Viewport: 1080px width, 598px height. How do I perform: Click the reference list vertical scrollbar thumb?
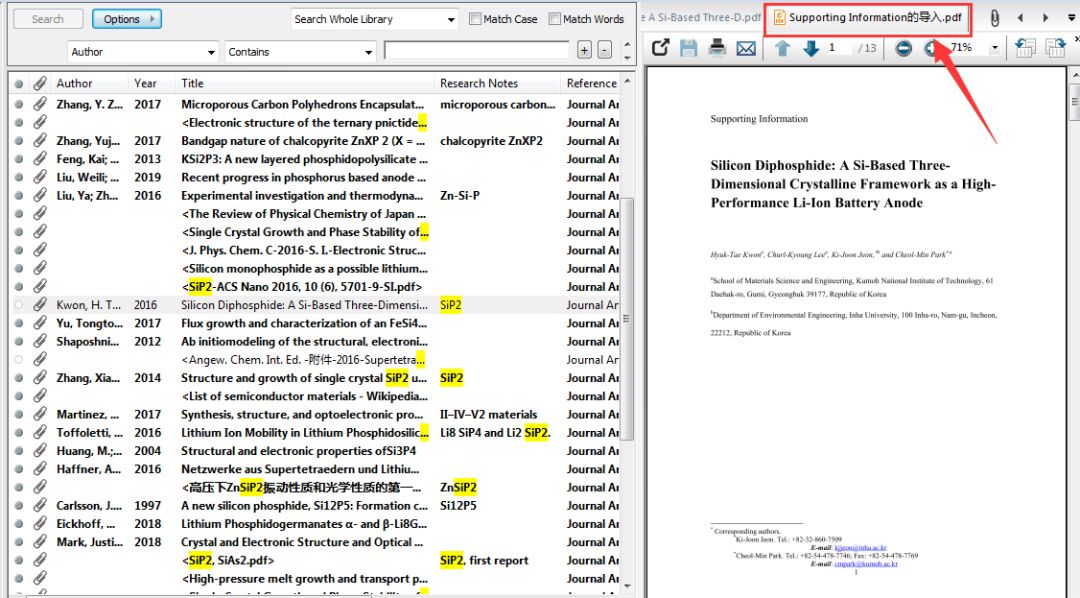tap(627, 318)
